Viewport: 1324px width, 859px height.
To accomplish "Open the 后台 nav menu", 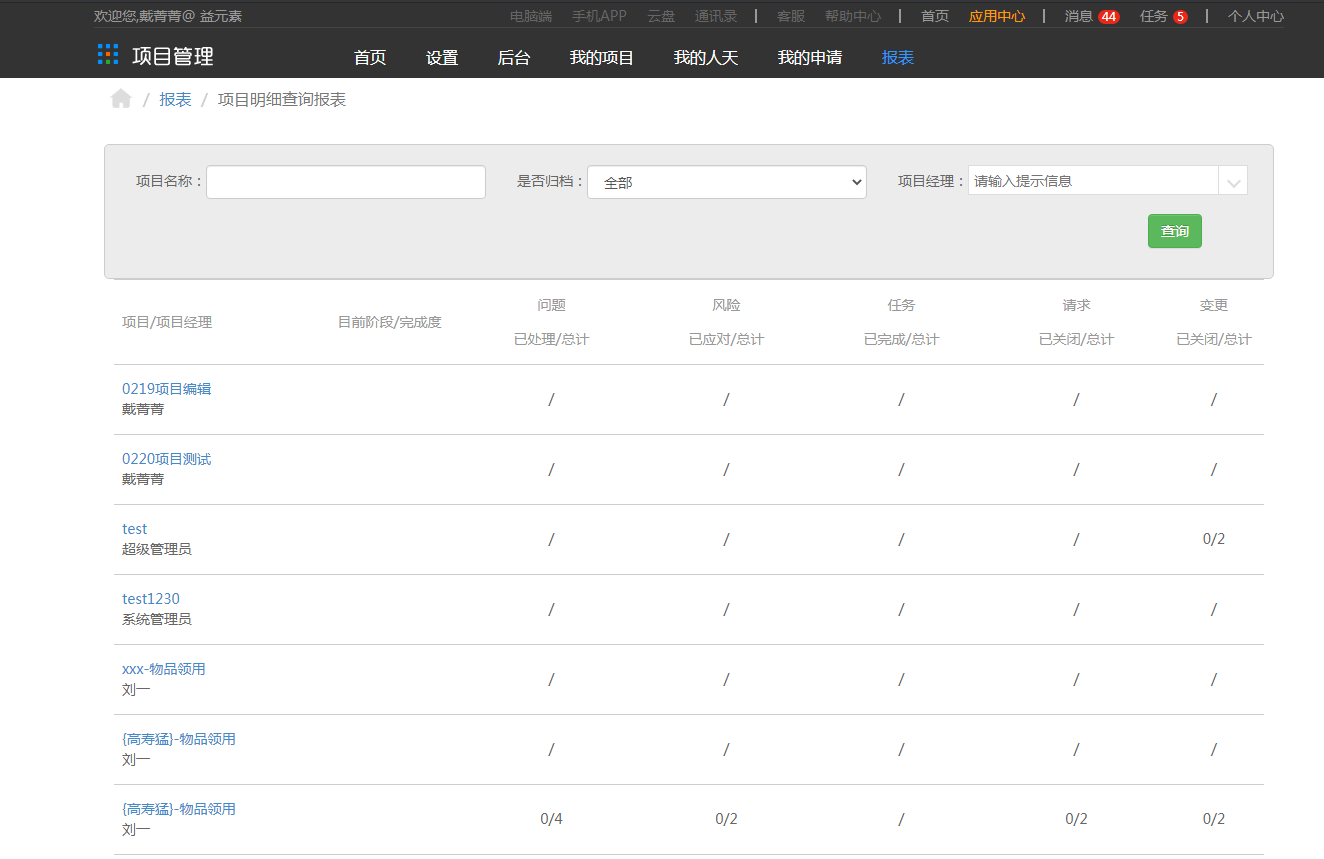I will 514,58.
